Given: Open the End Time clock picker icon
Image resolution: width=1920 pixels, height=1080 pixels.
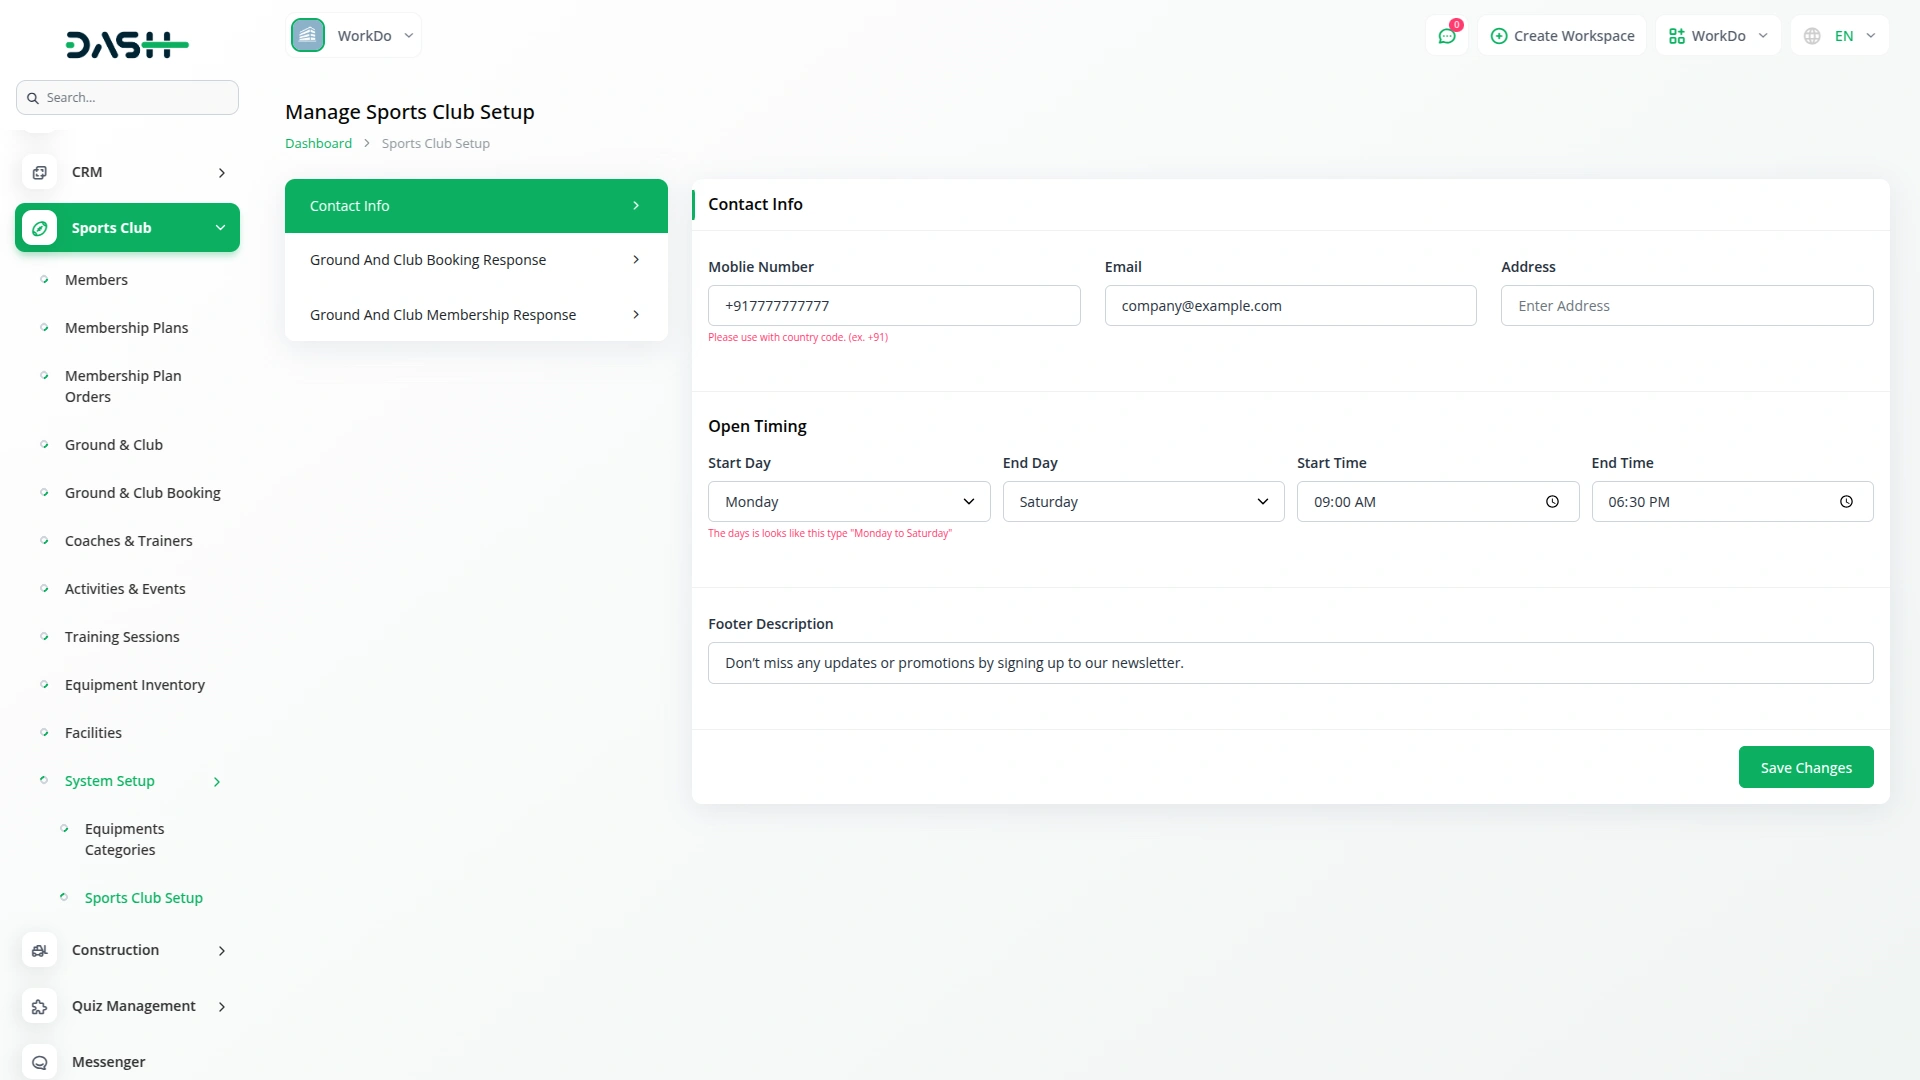Looking at the screenshot, I should [1846, 502].
